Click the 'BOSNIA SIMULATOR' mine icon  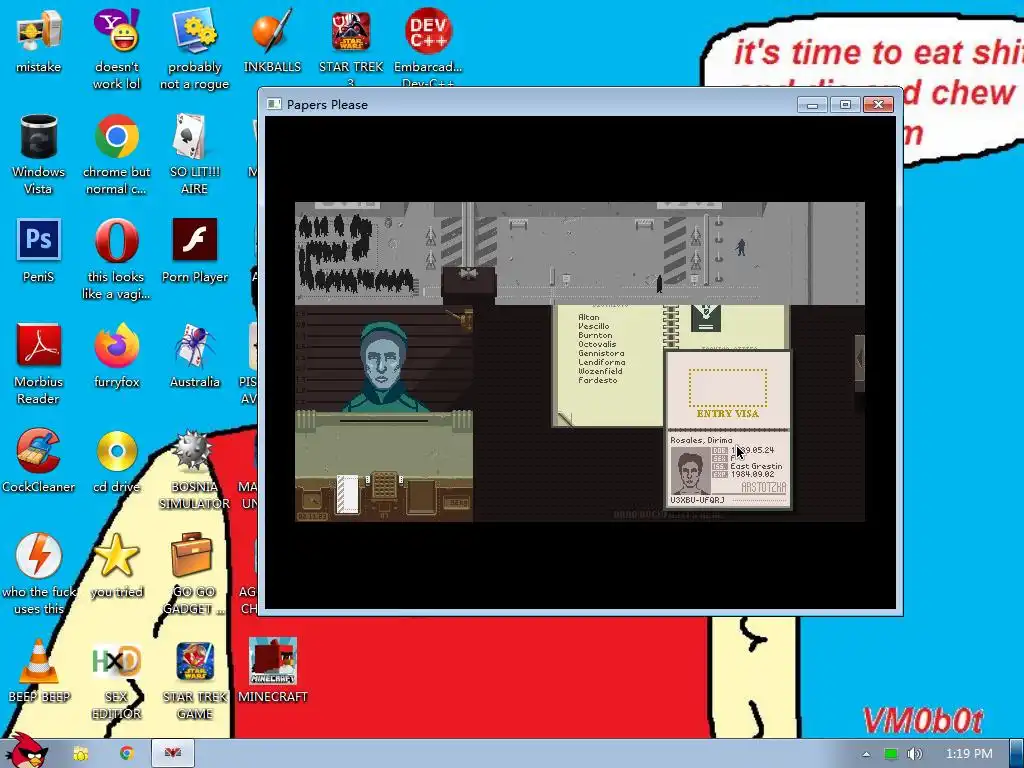[194, 469]
